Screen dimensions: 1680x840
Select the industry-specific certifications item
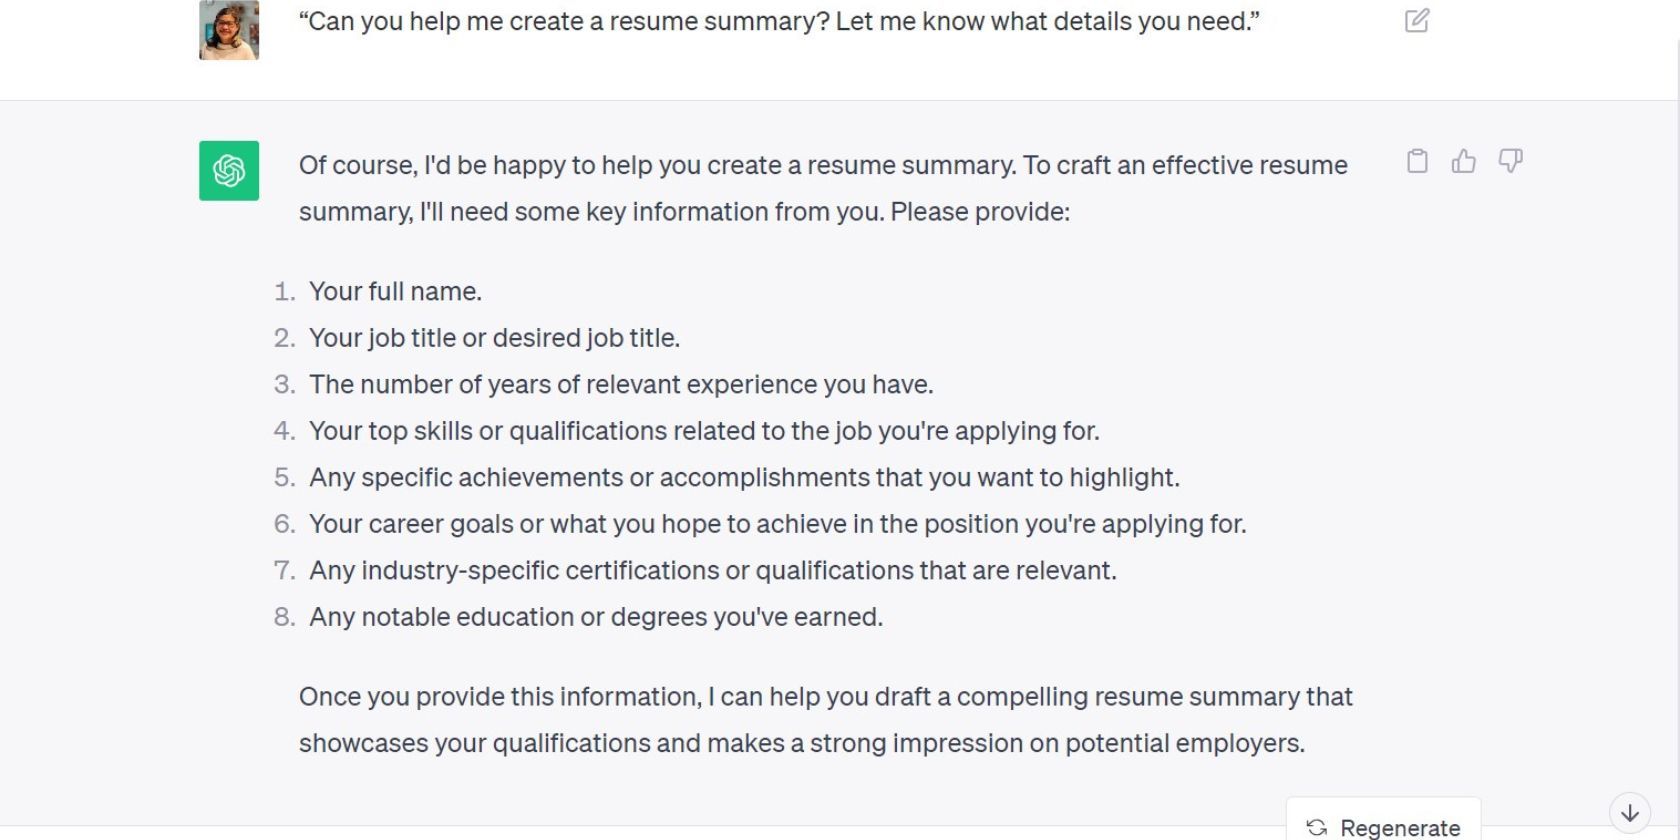tap(712, 570)
